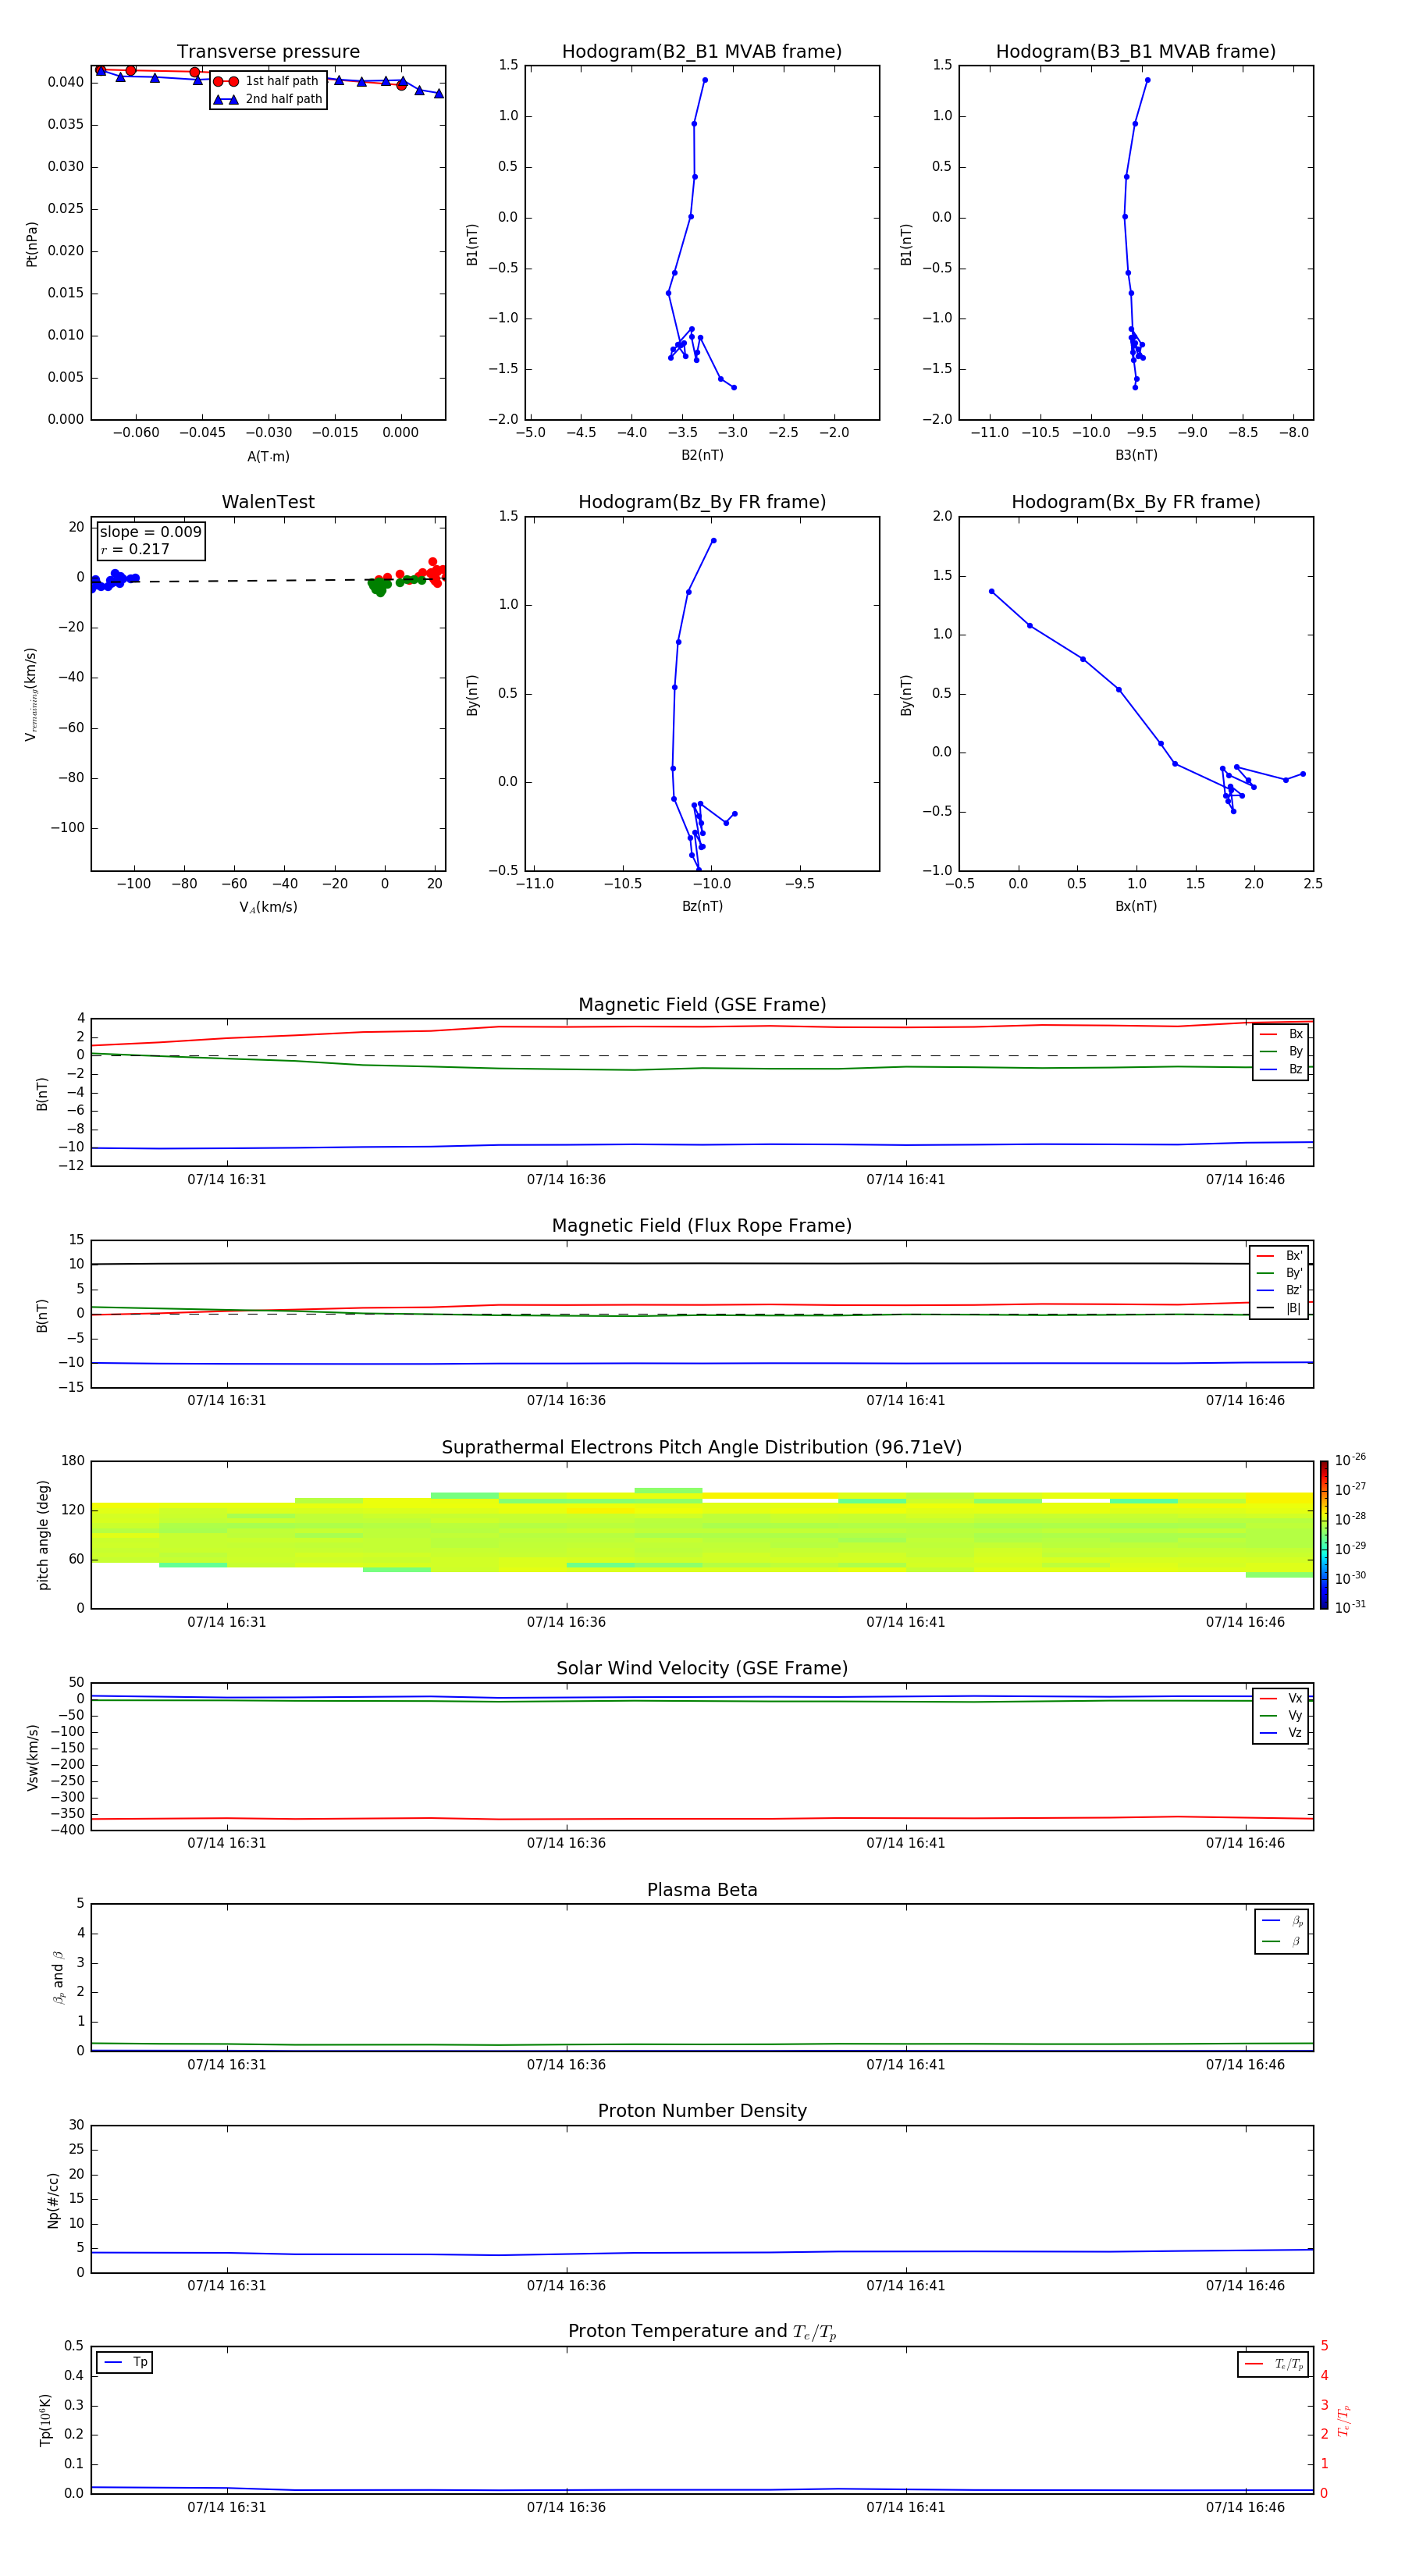Select the 'Tp' legend entry
1405x2576 pixels.
click(x=125, y=2363)
